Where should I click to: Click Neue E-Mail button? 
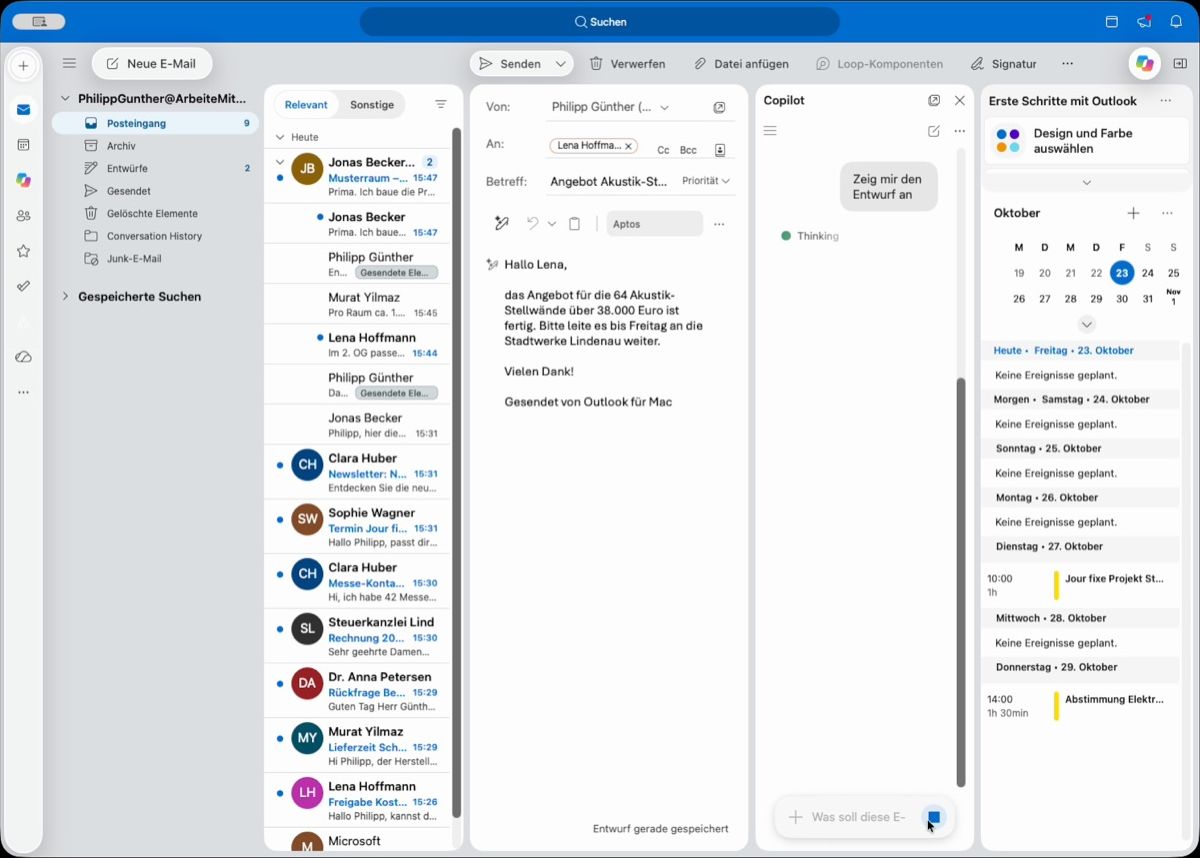(151, 63)
